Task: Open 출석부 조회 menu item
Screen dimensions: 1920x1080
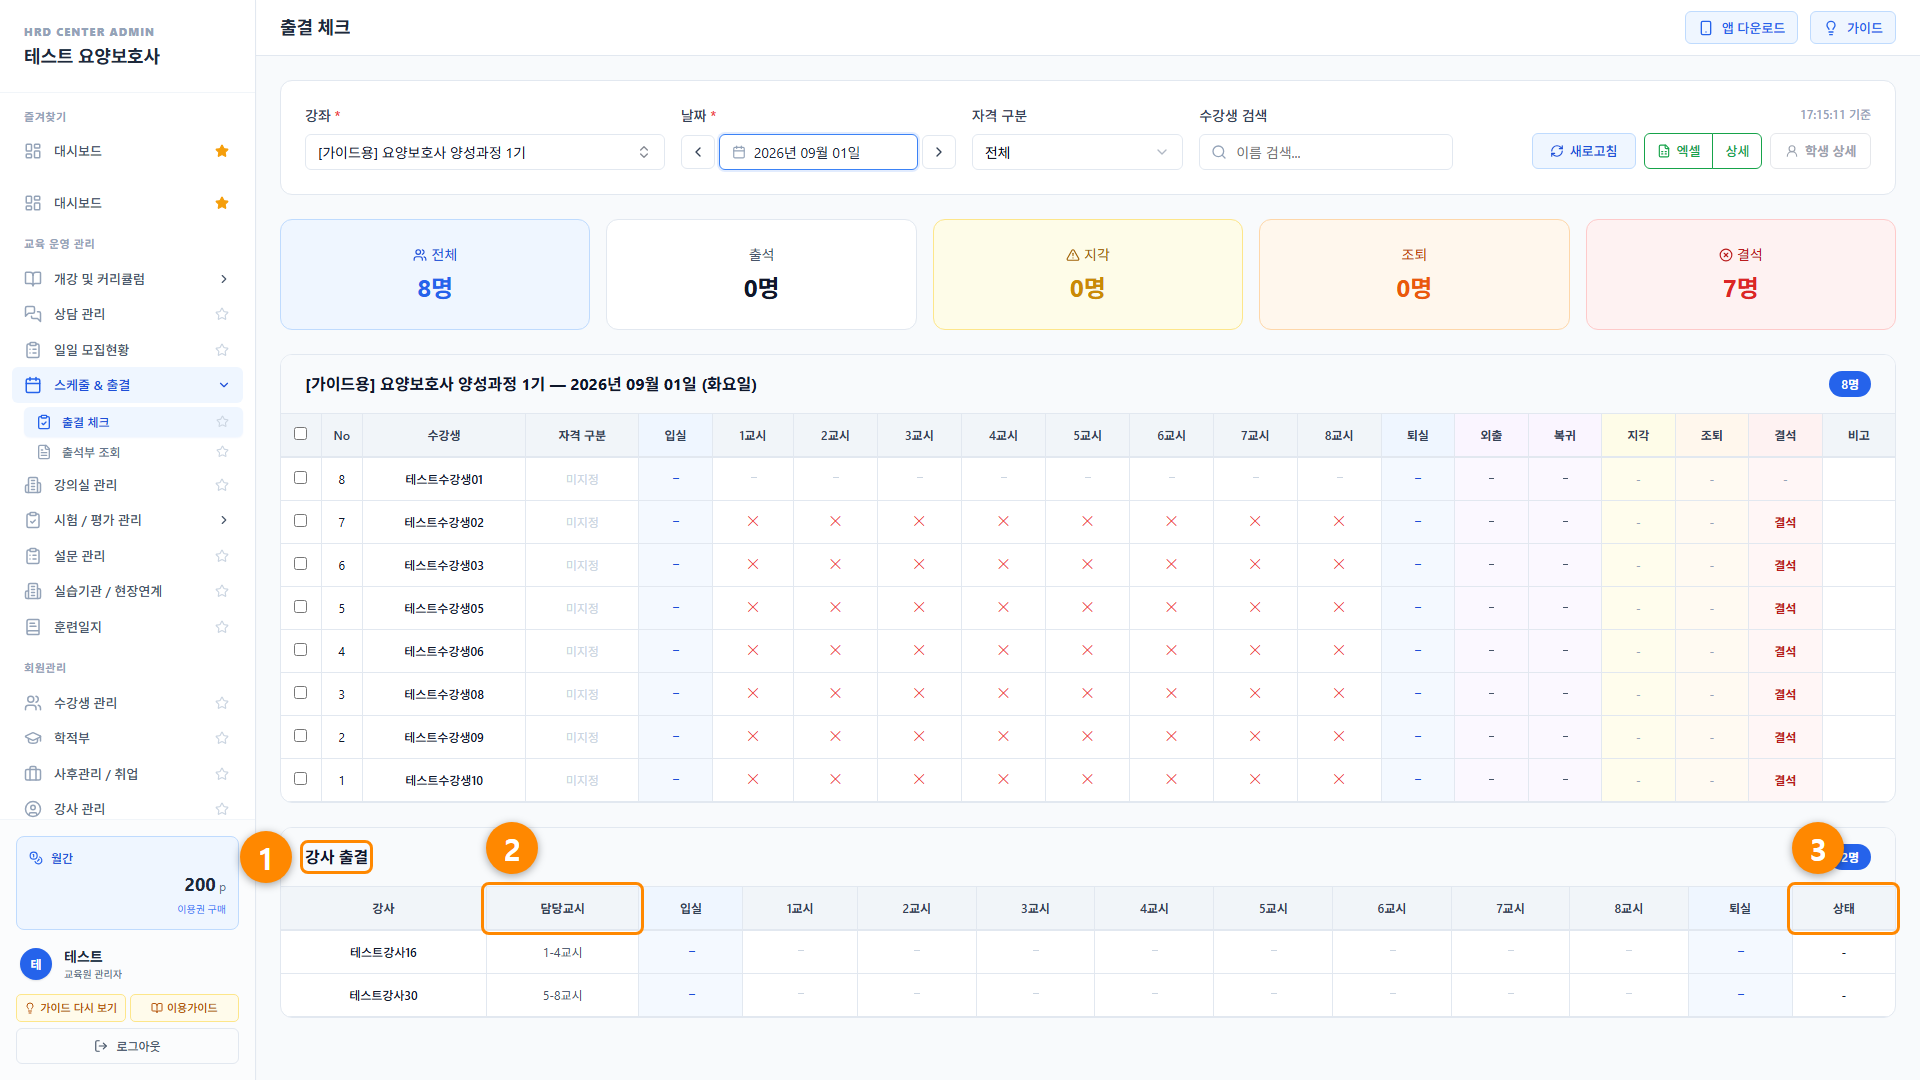Action: point(133,452)
